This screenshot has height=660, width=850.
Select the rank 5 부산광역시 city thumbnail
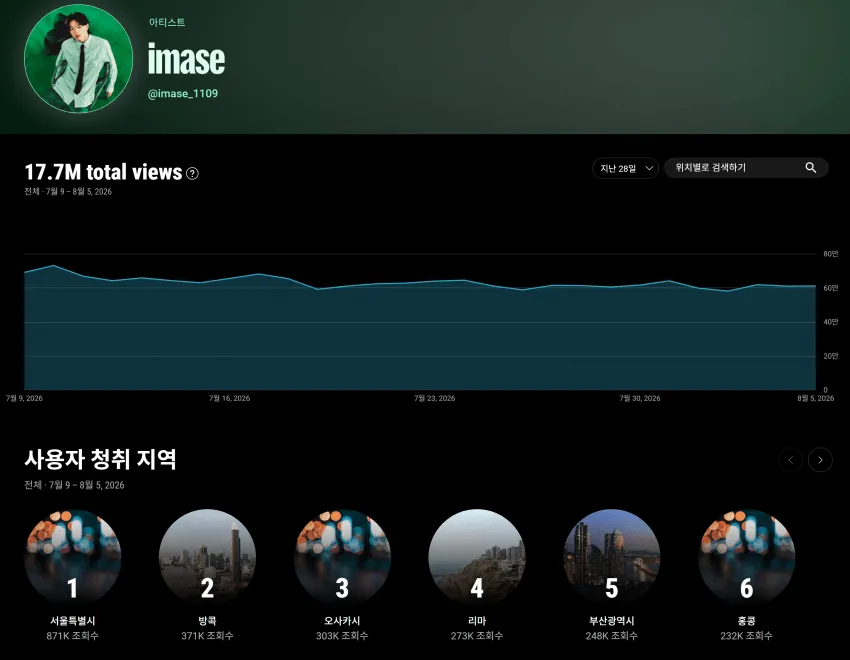pos(611,557)
